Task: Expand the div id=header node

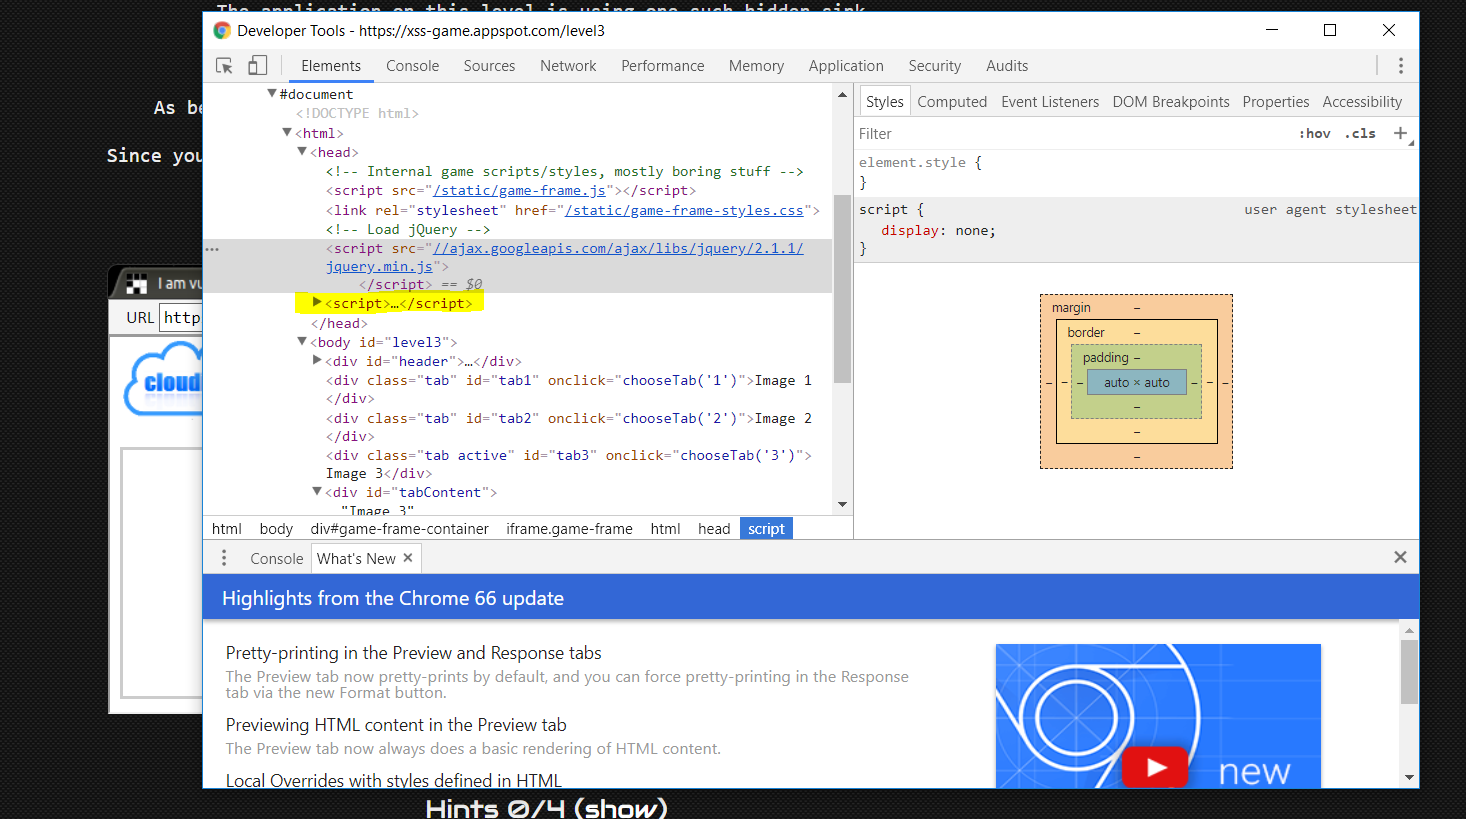Action: click(317, 360)
